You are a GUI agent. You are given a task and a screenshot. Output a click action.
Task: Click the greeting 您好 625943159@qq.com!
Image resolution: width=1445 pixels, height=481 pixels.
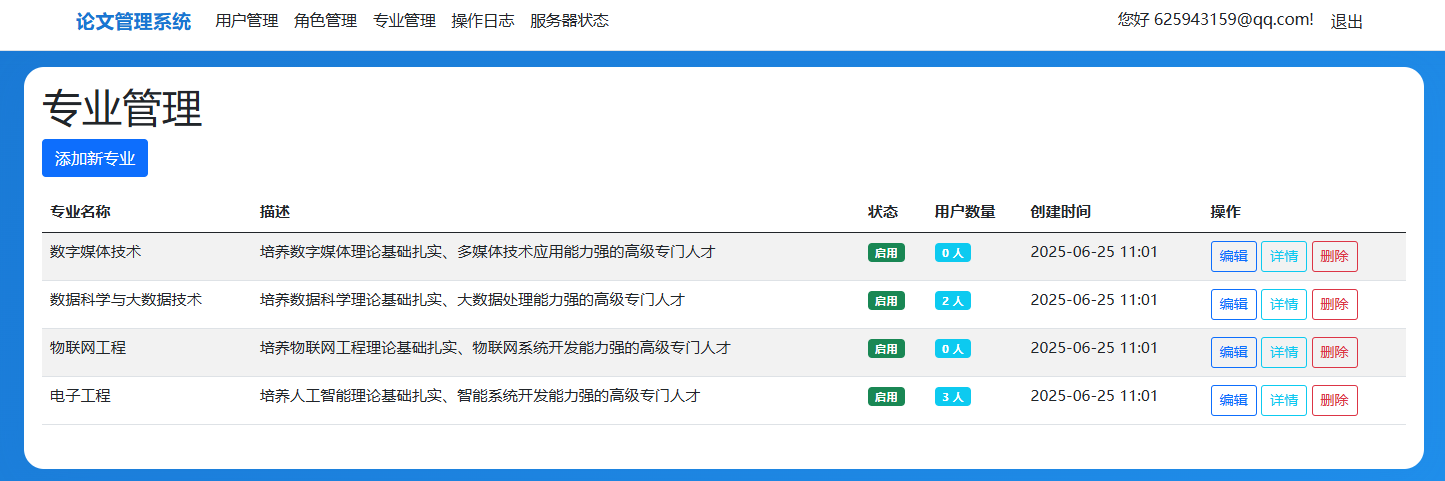(1215, 20)
